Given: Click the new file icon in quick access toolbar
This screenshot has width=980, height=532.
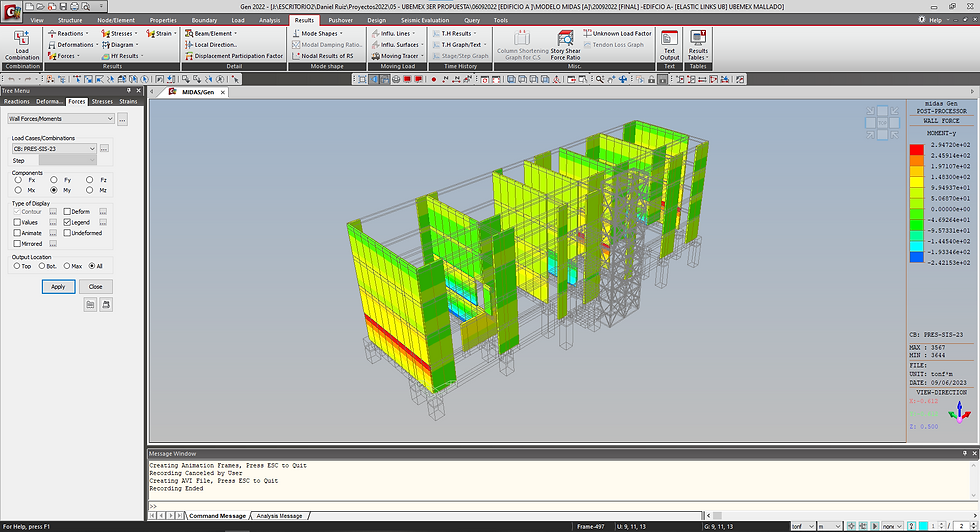Looking at the screenshot, I should [29, 6].
